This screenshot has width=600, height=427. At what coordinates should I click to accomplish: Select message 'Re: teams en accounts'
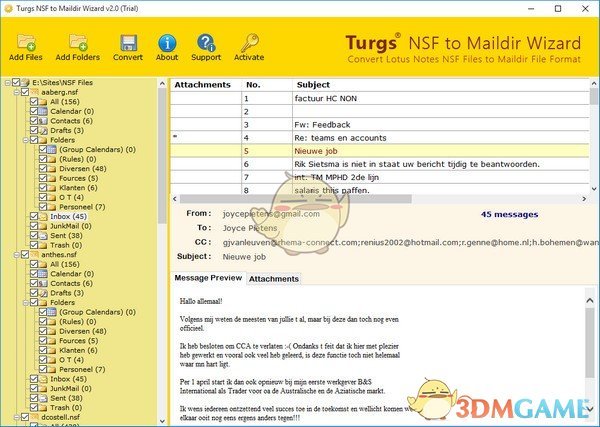380,138
